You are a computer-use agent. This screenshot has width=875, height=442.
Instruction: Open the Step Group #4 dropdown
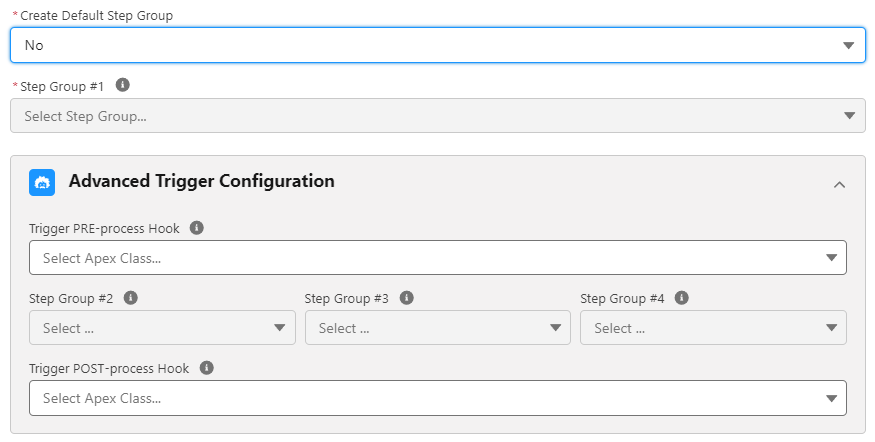click(x=713, y=328)
